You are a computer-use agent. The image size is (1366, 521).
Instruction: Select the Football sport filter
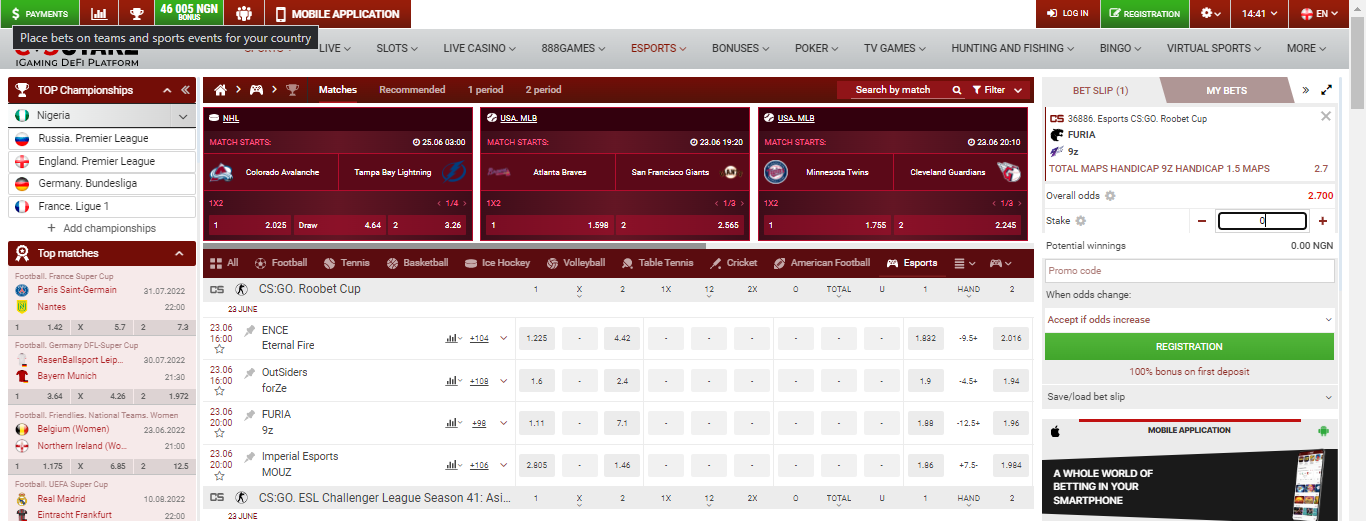click(281, 263)
